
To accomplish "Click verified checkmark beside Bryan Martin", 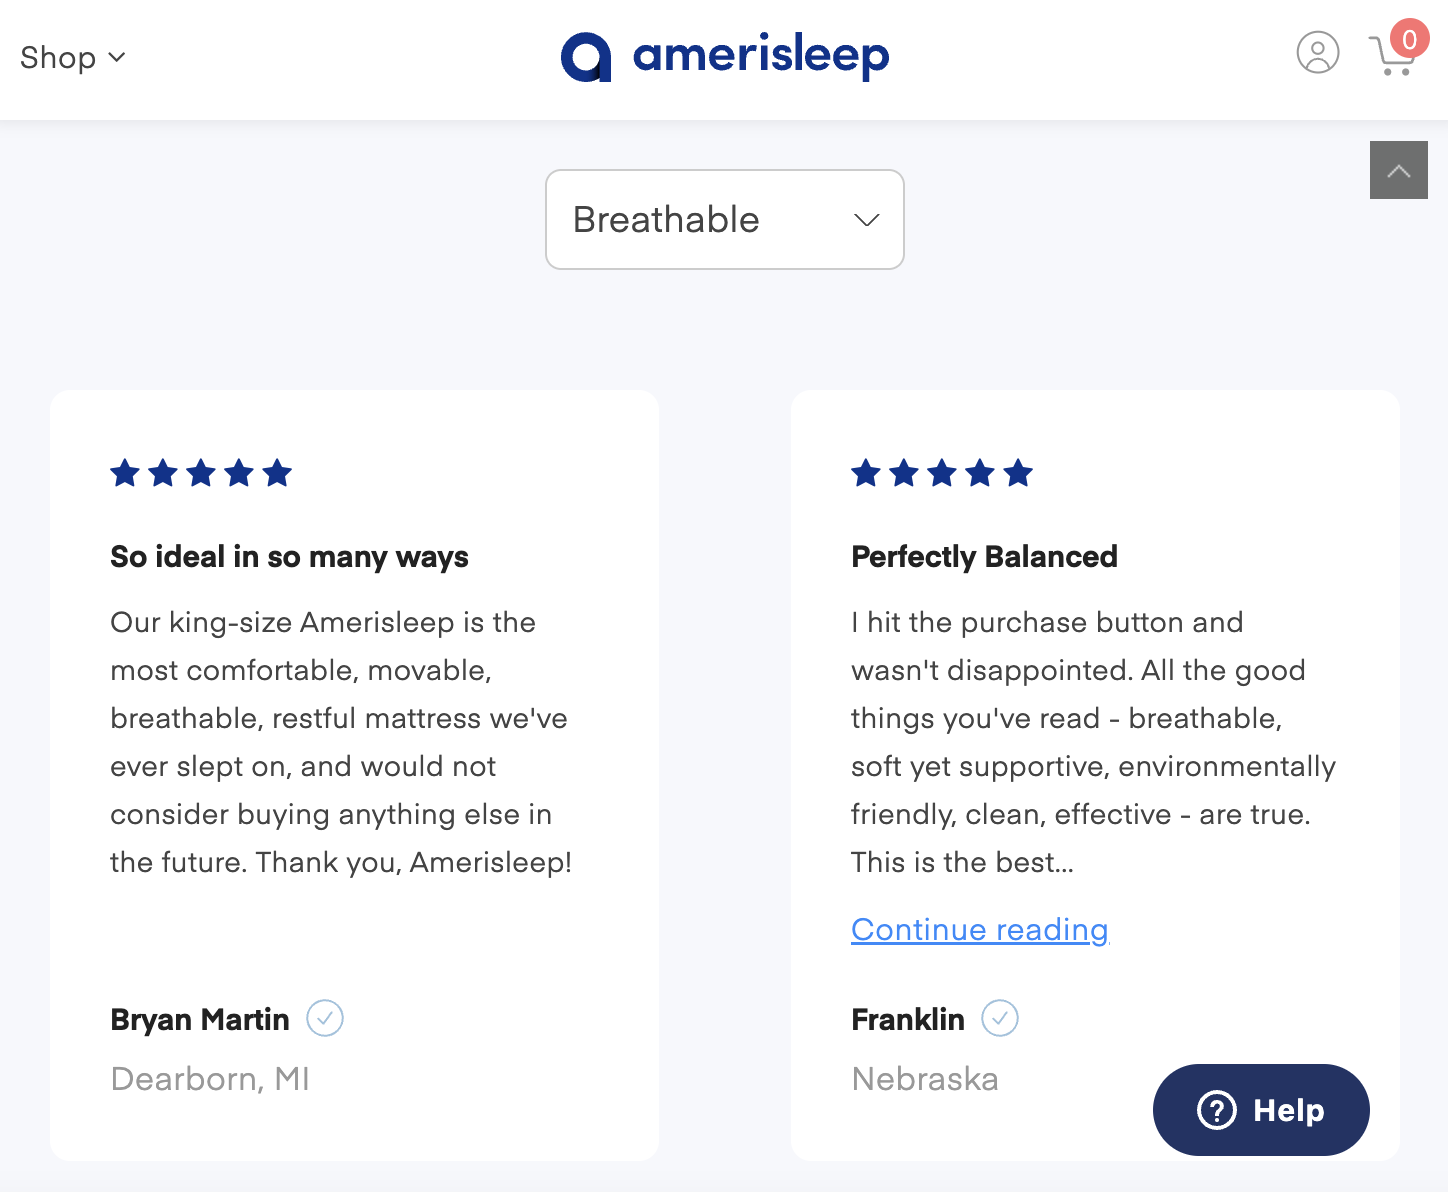I will [325, 1019].
